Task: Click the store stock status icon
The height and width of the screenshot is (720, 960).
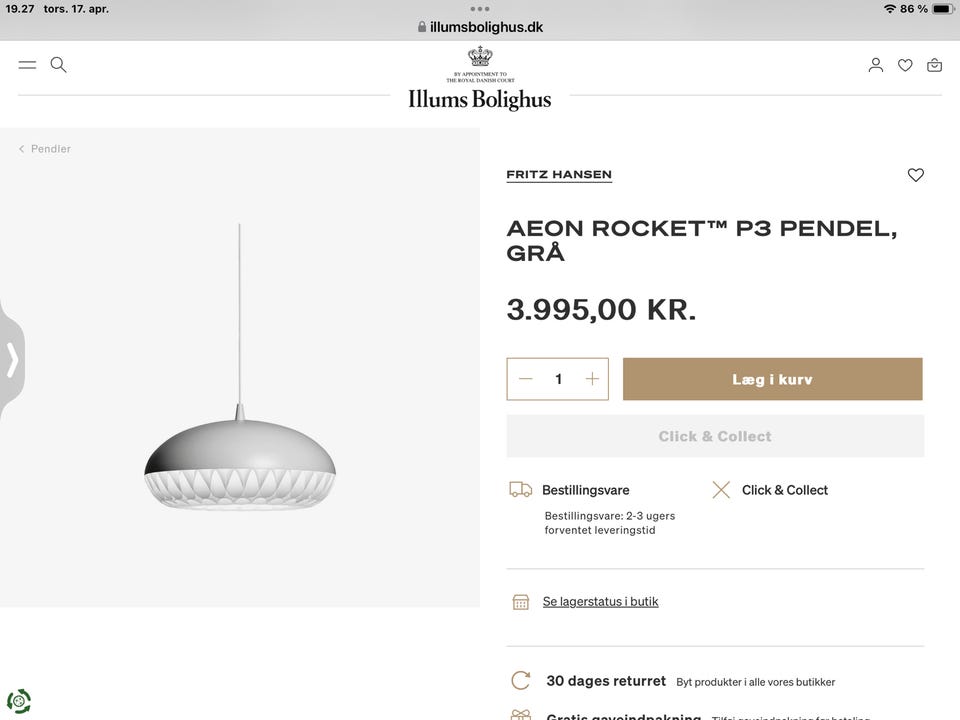Action: 520,602
